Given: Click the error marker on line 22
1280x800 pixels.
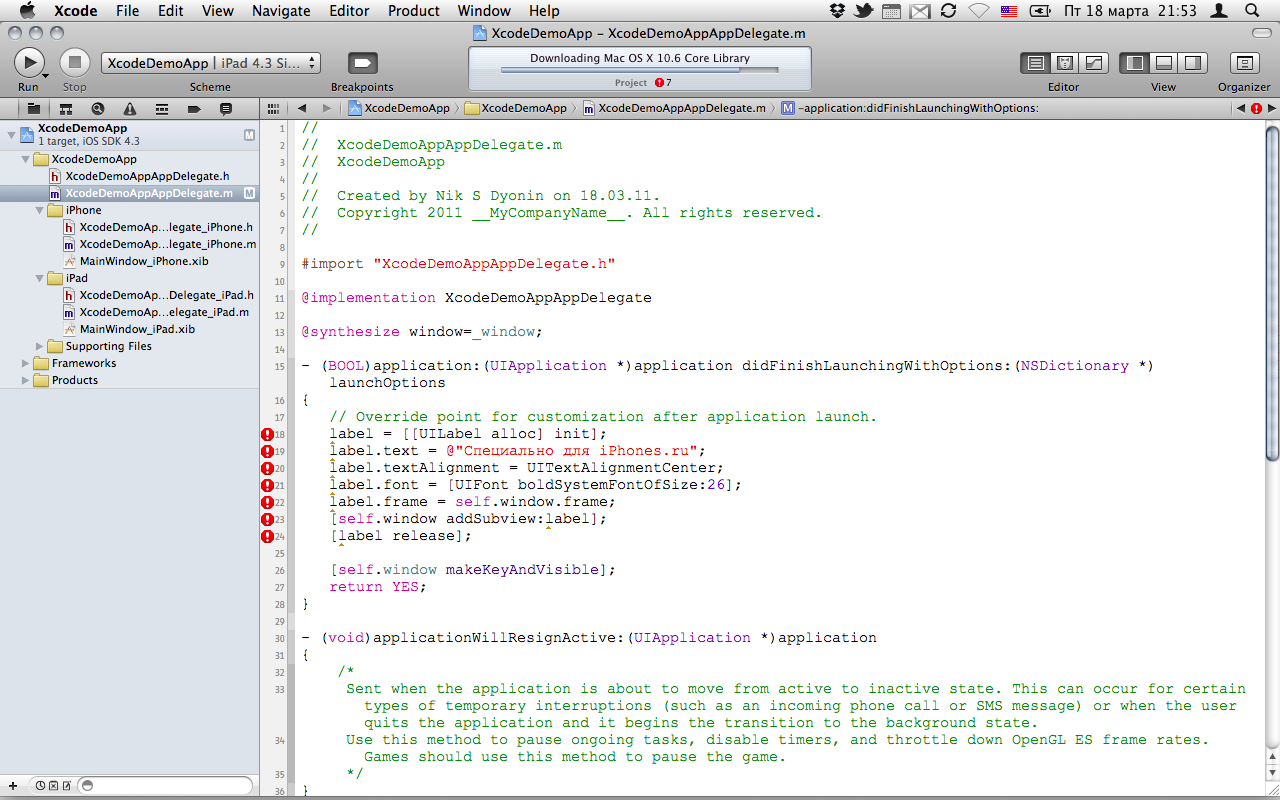Looking at the screenshot, I should (267, 502).
